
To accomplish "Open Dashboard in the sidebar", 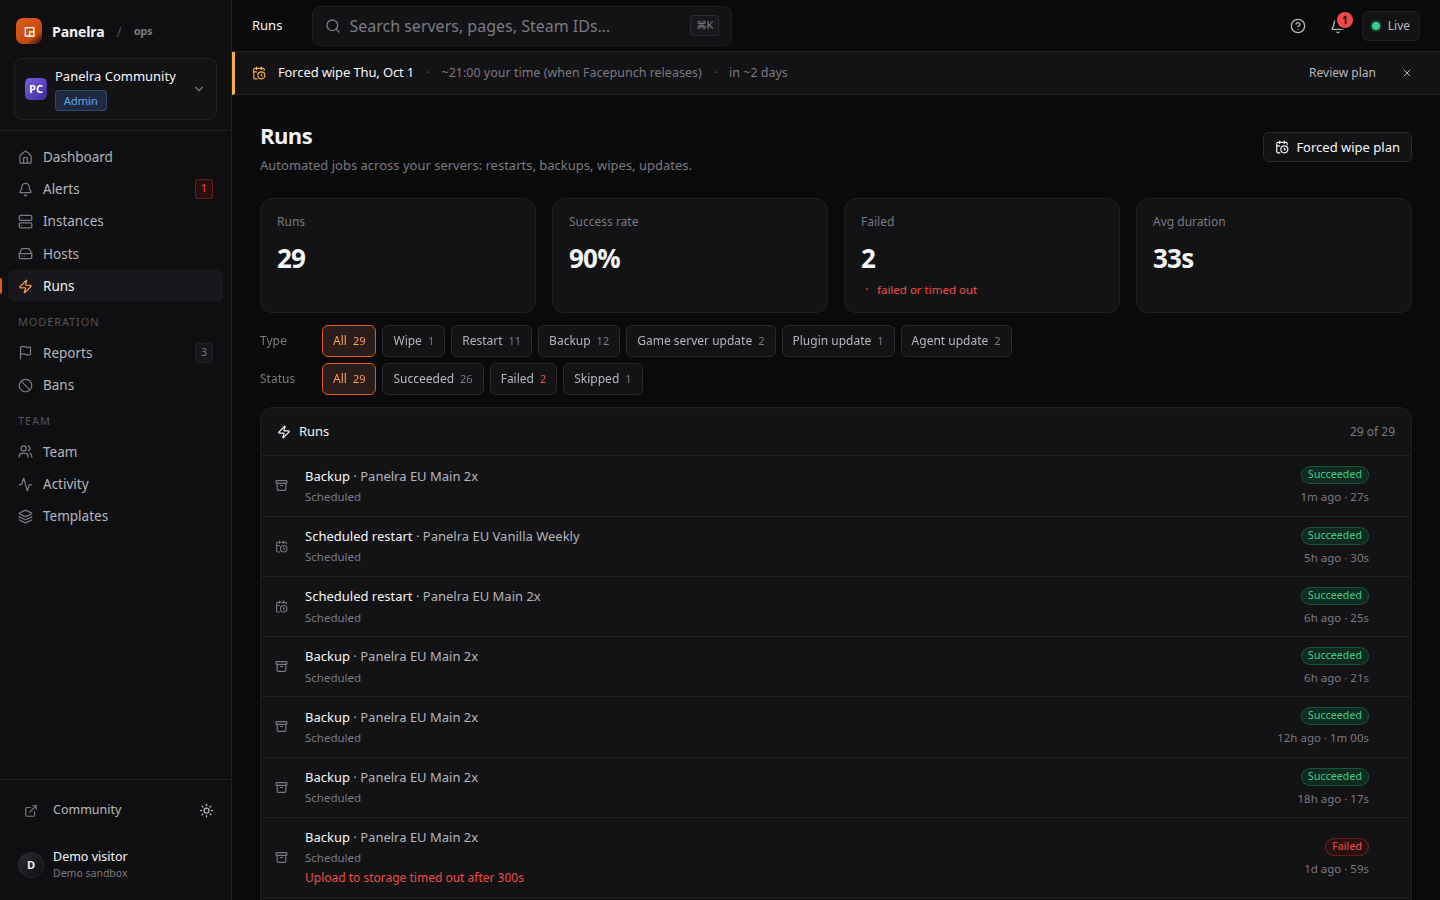I will pos(115,157).
